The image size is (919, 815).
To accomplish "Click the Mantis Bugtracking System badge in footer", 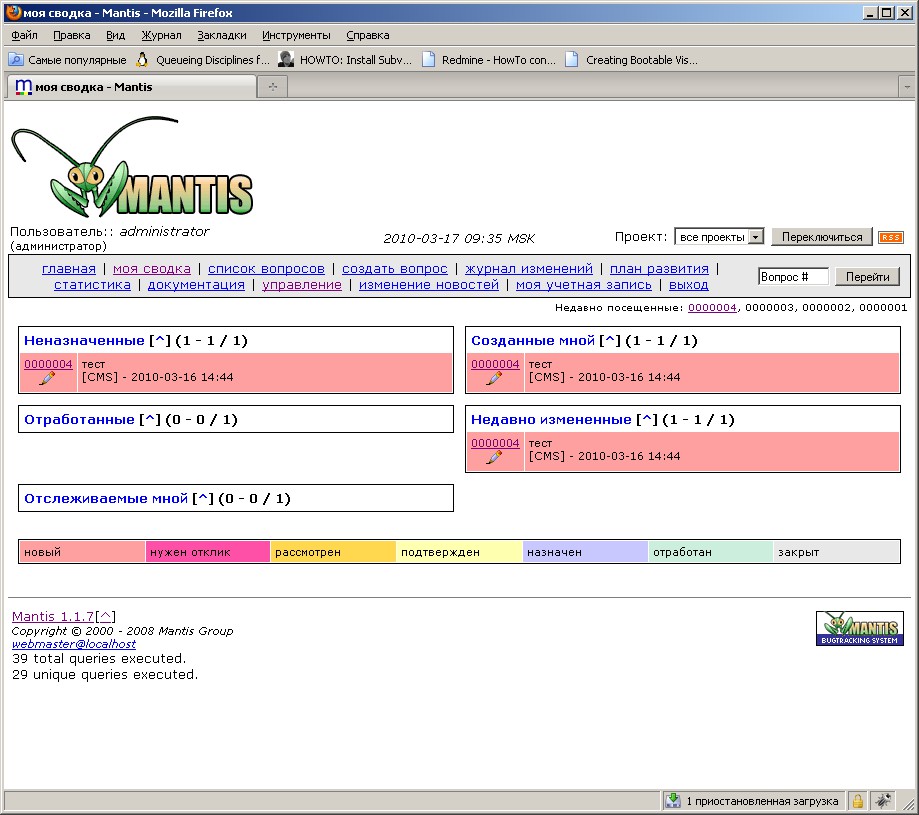I will pyautogui.click(x=859, y=629).
